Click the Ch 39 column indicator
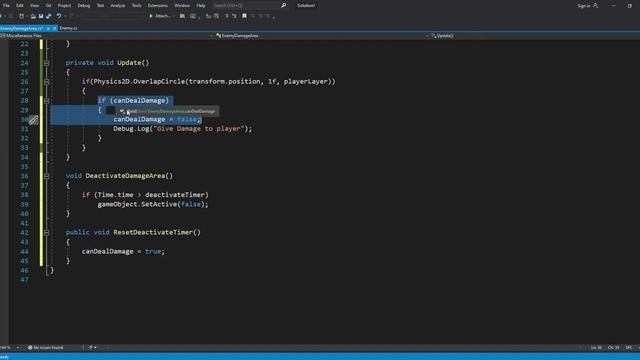Image resolution: width=640 pixels, height=360 pixels. [x=613, y=348]
